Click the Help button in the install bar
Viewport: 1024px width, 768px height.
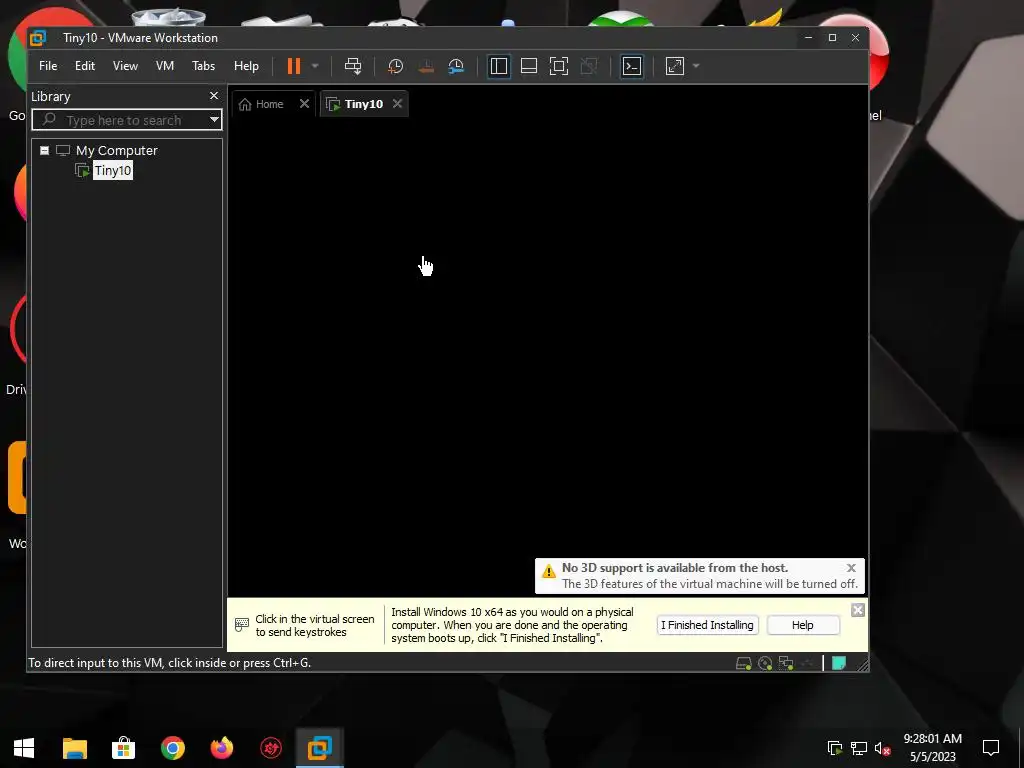tap(803, 625)
